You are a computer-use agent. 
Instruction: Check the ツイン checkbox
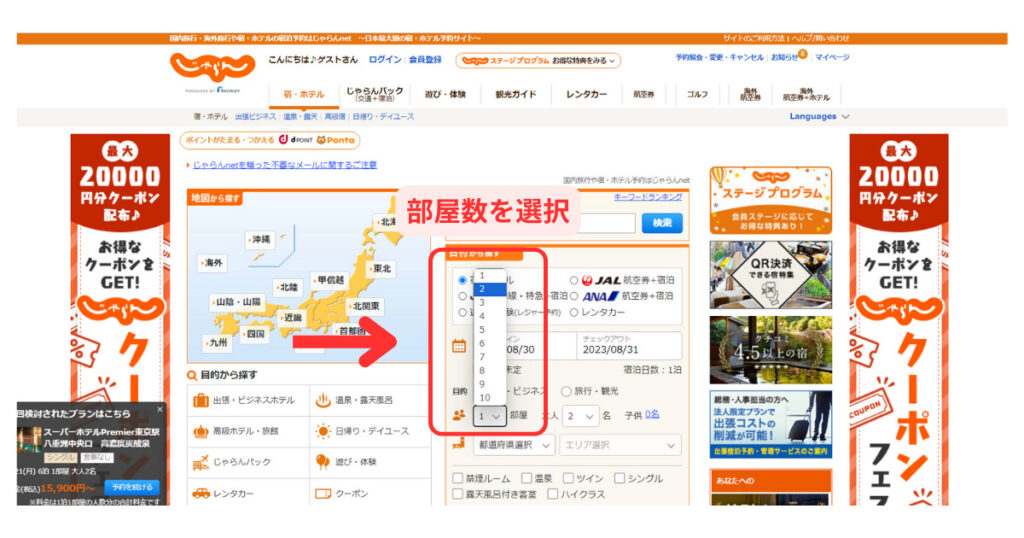click(x=568, y=479)
